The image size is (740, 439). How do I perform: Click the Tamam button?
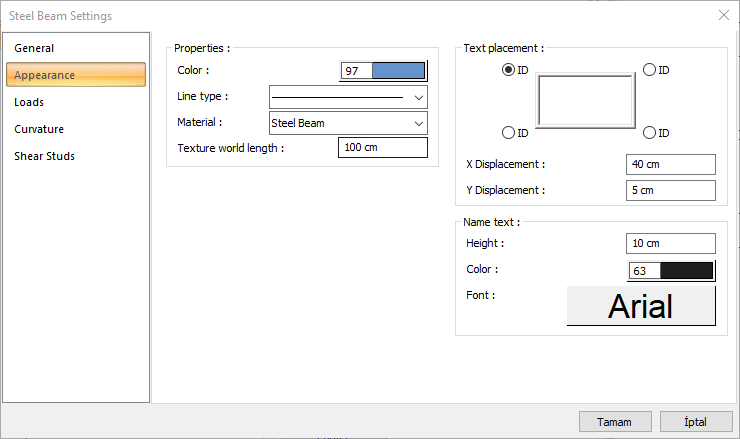click(x=614, y=422)
